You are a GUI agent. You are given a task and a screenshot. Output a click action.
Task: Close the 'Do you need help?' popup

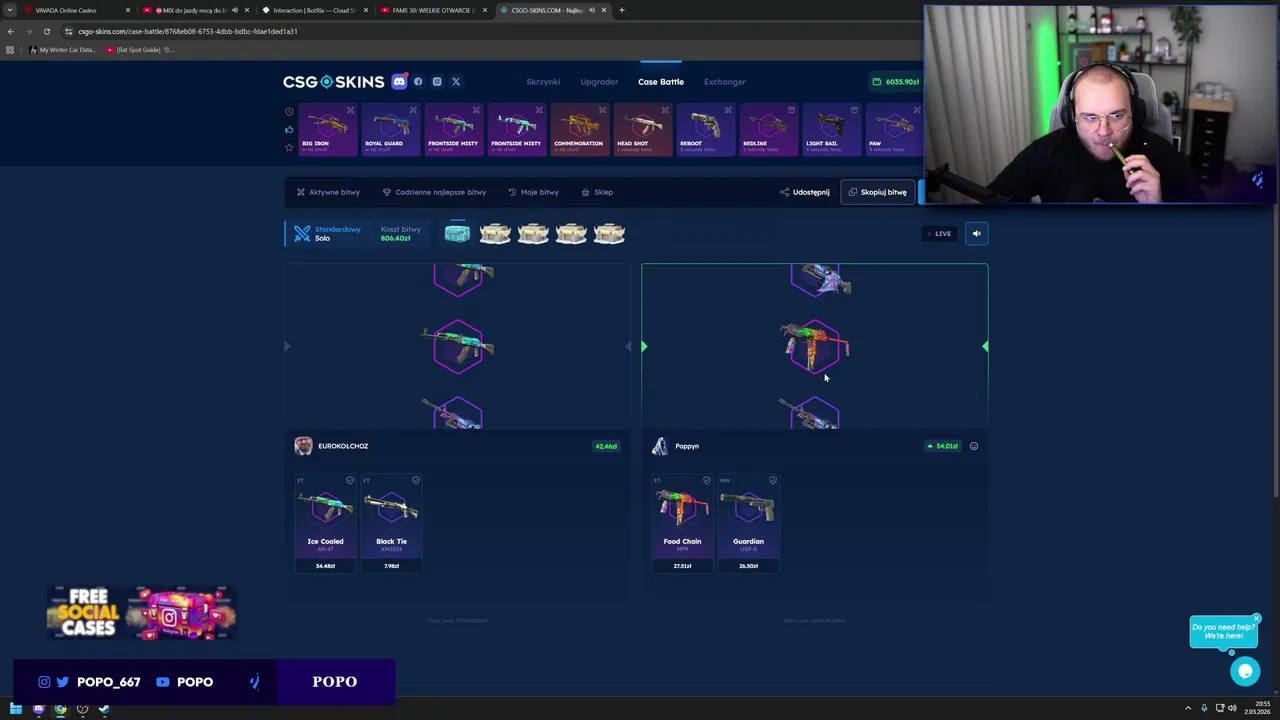(1256, 618)
